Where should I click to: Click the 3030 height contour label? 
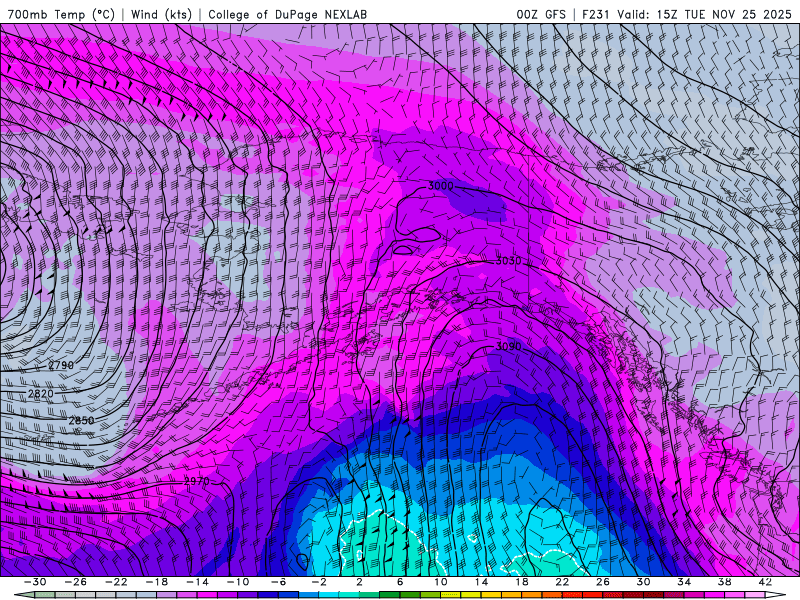(509, 261)
